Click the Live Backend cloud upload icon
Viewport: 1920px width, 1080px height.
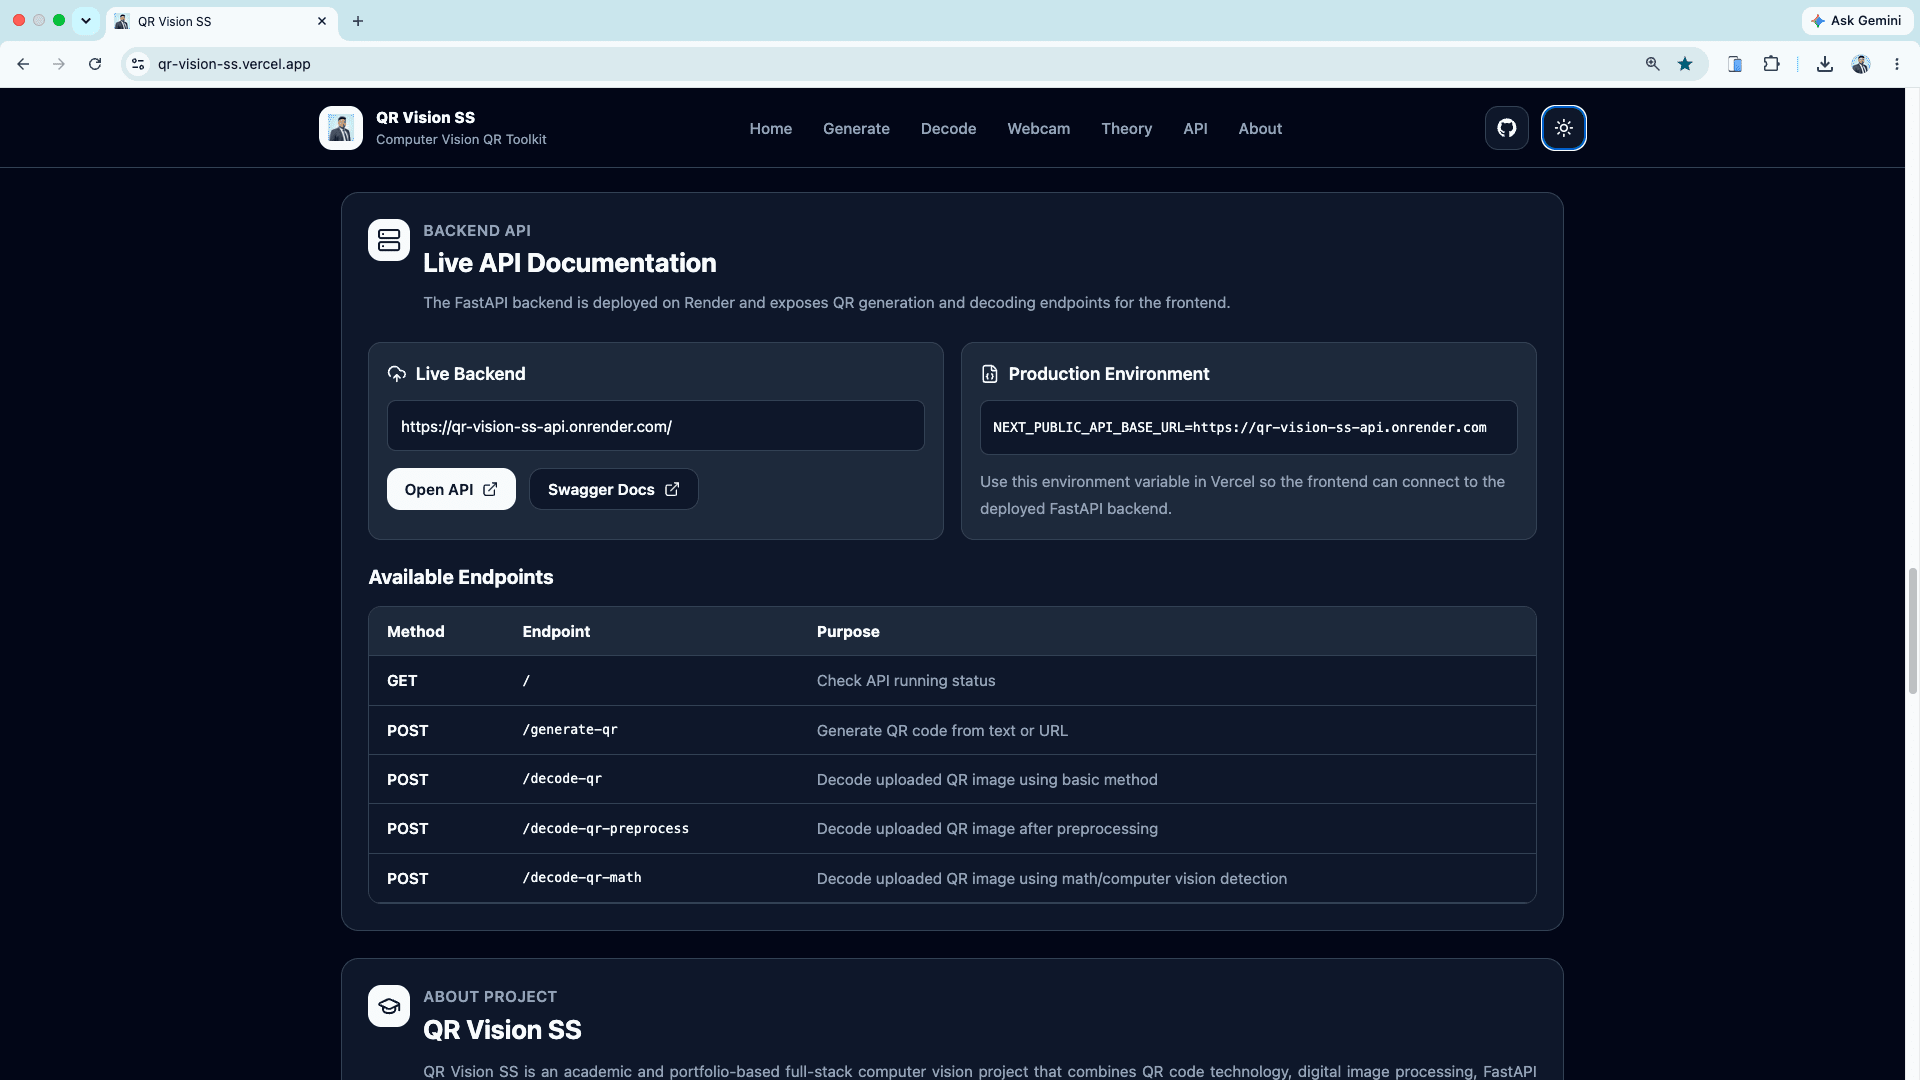coord(397,374)
